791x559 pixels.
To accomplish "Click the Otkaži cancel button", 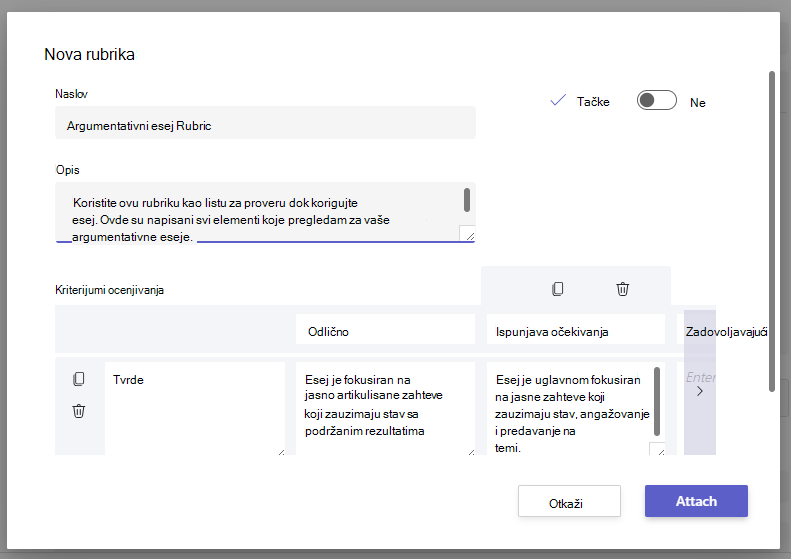I will pos(569,501).
